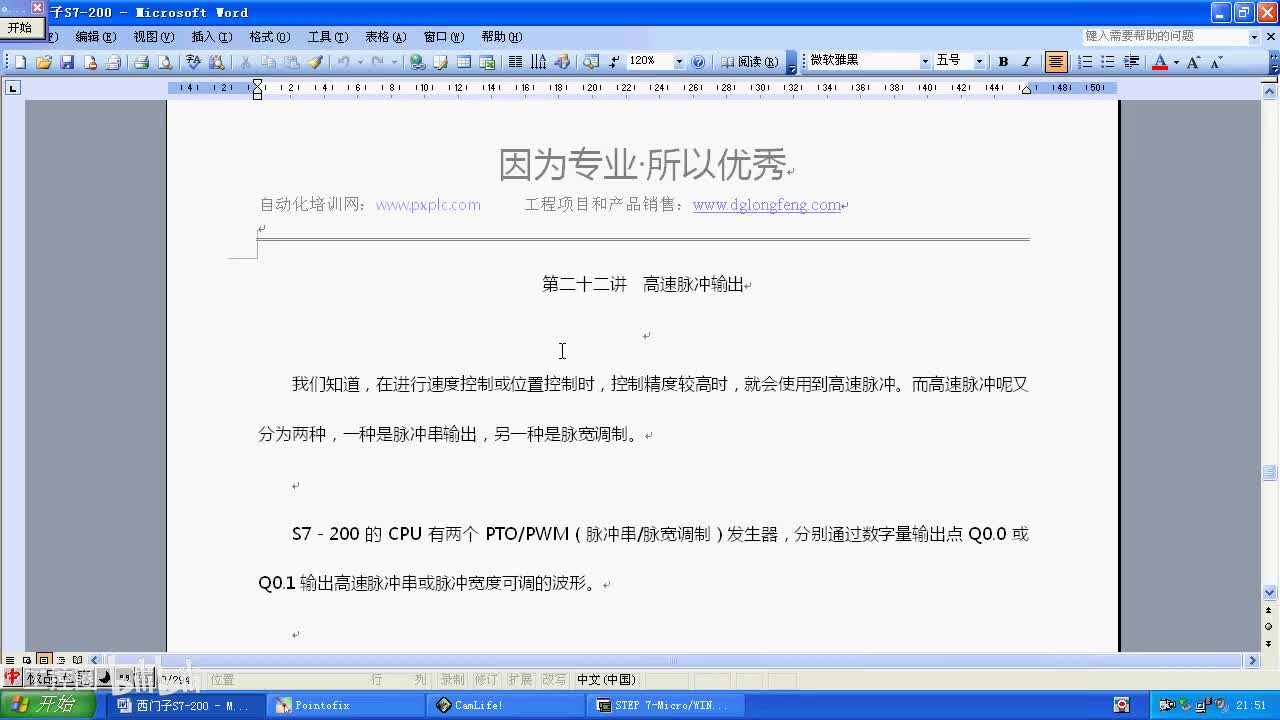
Task: Toggle center alignment button
Action: click(1056, 62)
